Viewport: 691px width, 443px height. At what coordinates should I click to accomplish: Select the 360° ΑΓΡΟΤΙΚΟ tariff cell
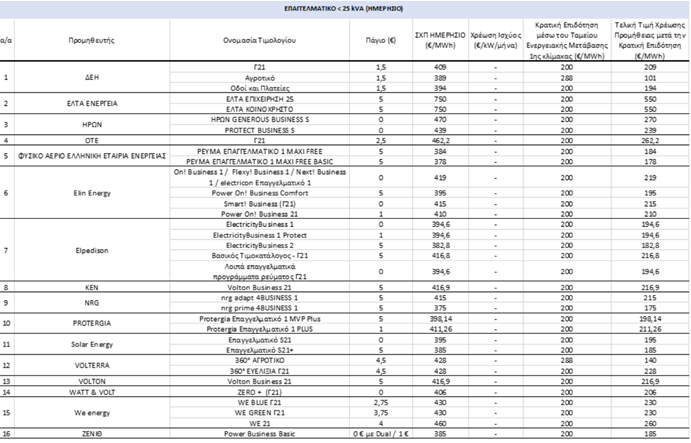(x=260, y=360)
